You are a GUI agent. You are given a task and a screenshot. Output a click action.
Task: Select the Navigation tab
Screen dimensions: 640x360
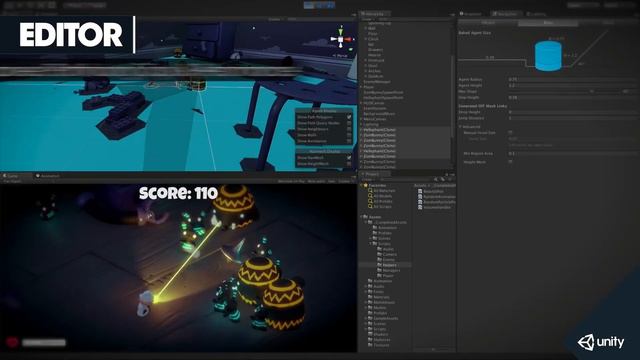pos(506,14)
